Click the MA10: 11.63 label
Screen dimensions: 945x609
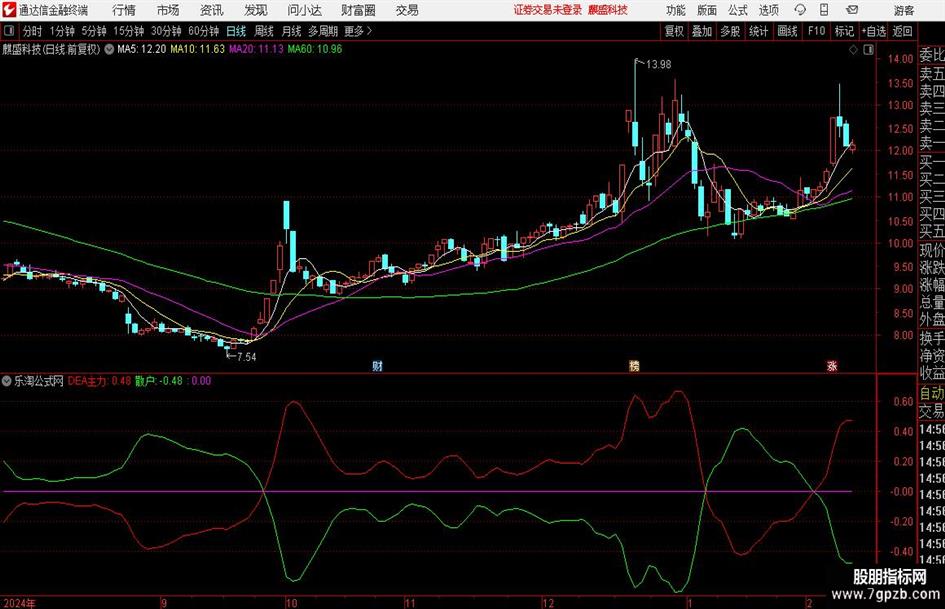pos(197,49)
